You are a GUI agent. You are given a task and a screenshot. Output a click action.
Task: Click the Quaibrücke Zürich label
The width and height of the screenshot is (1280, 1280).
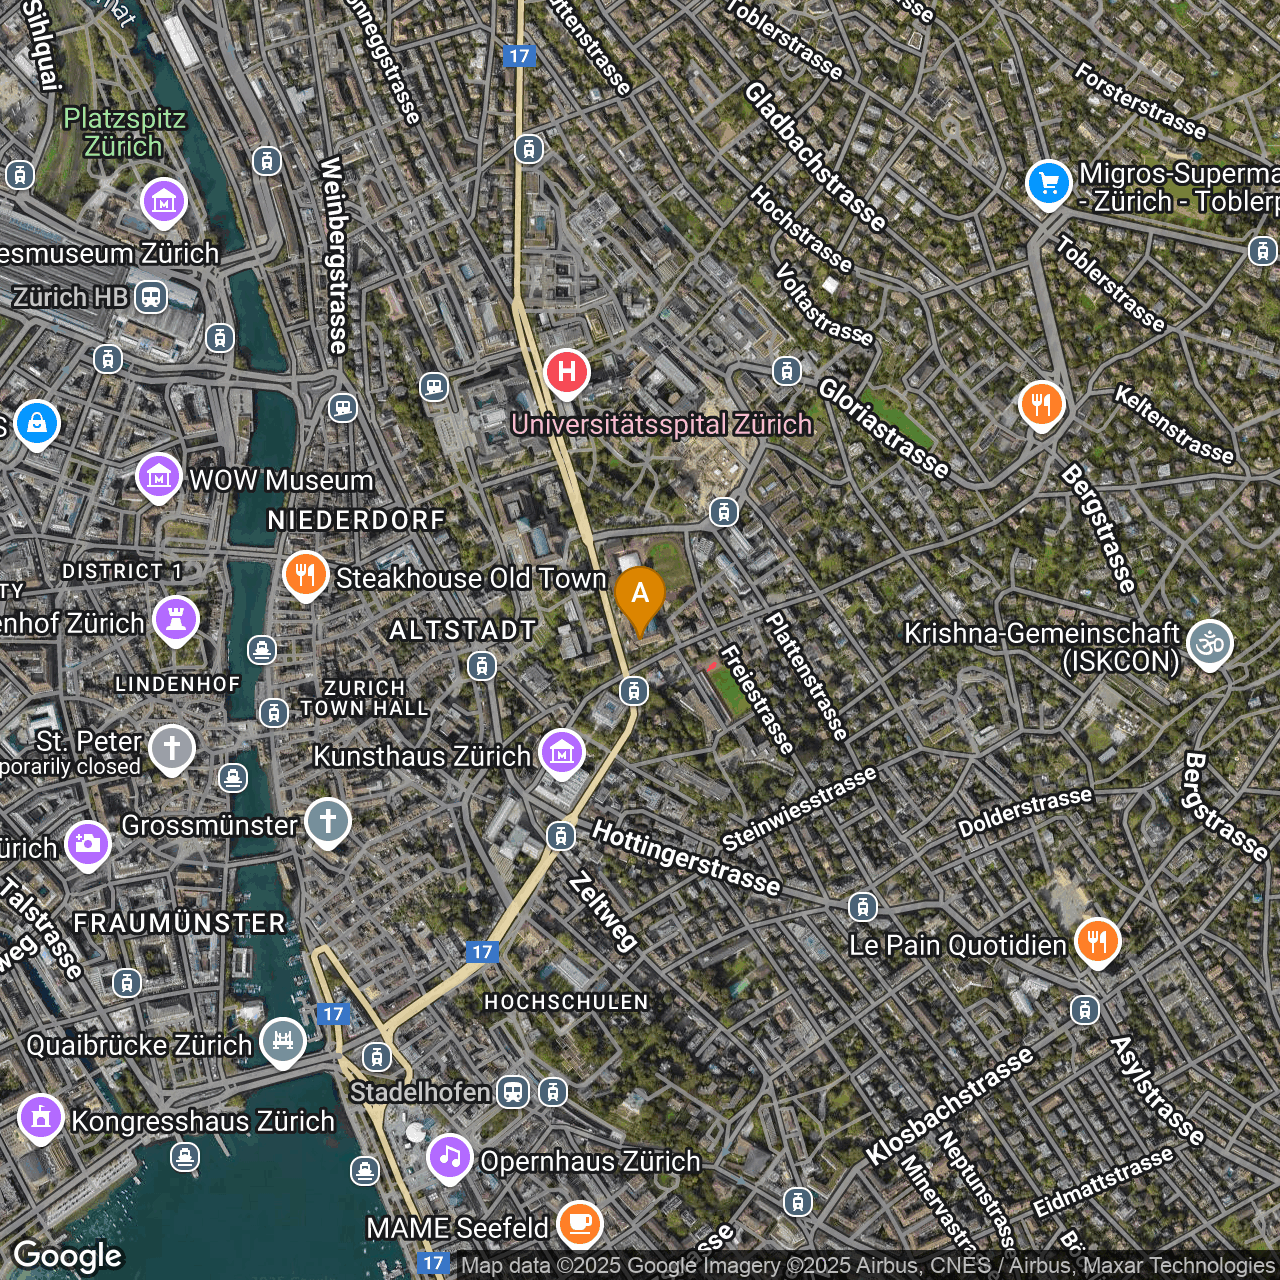coord(139,1045)
